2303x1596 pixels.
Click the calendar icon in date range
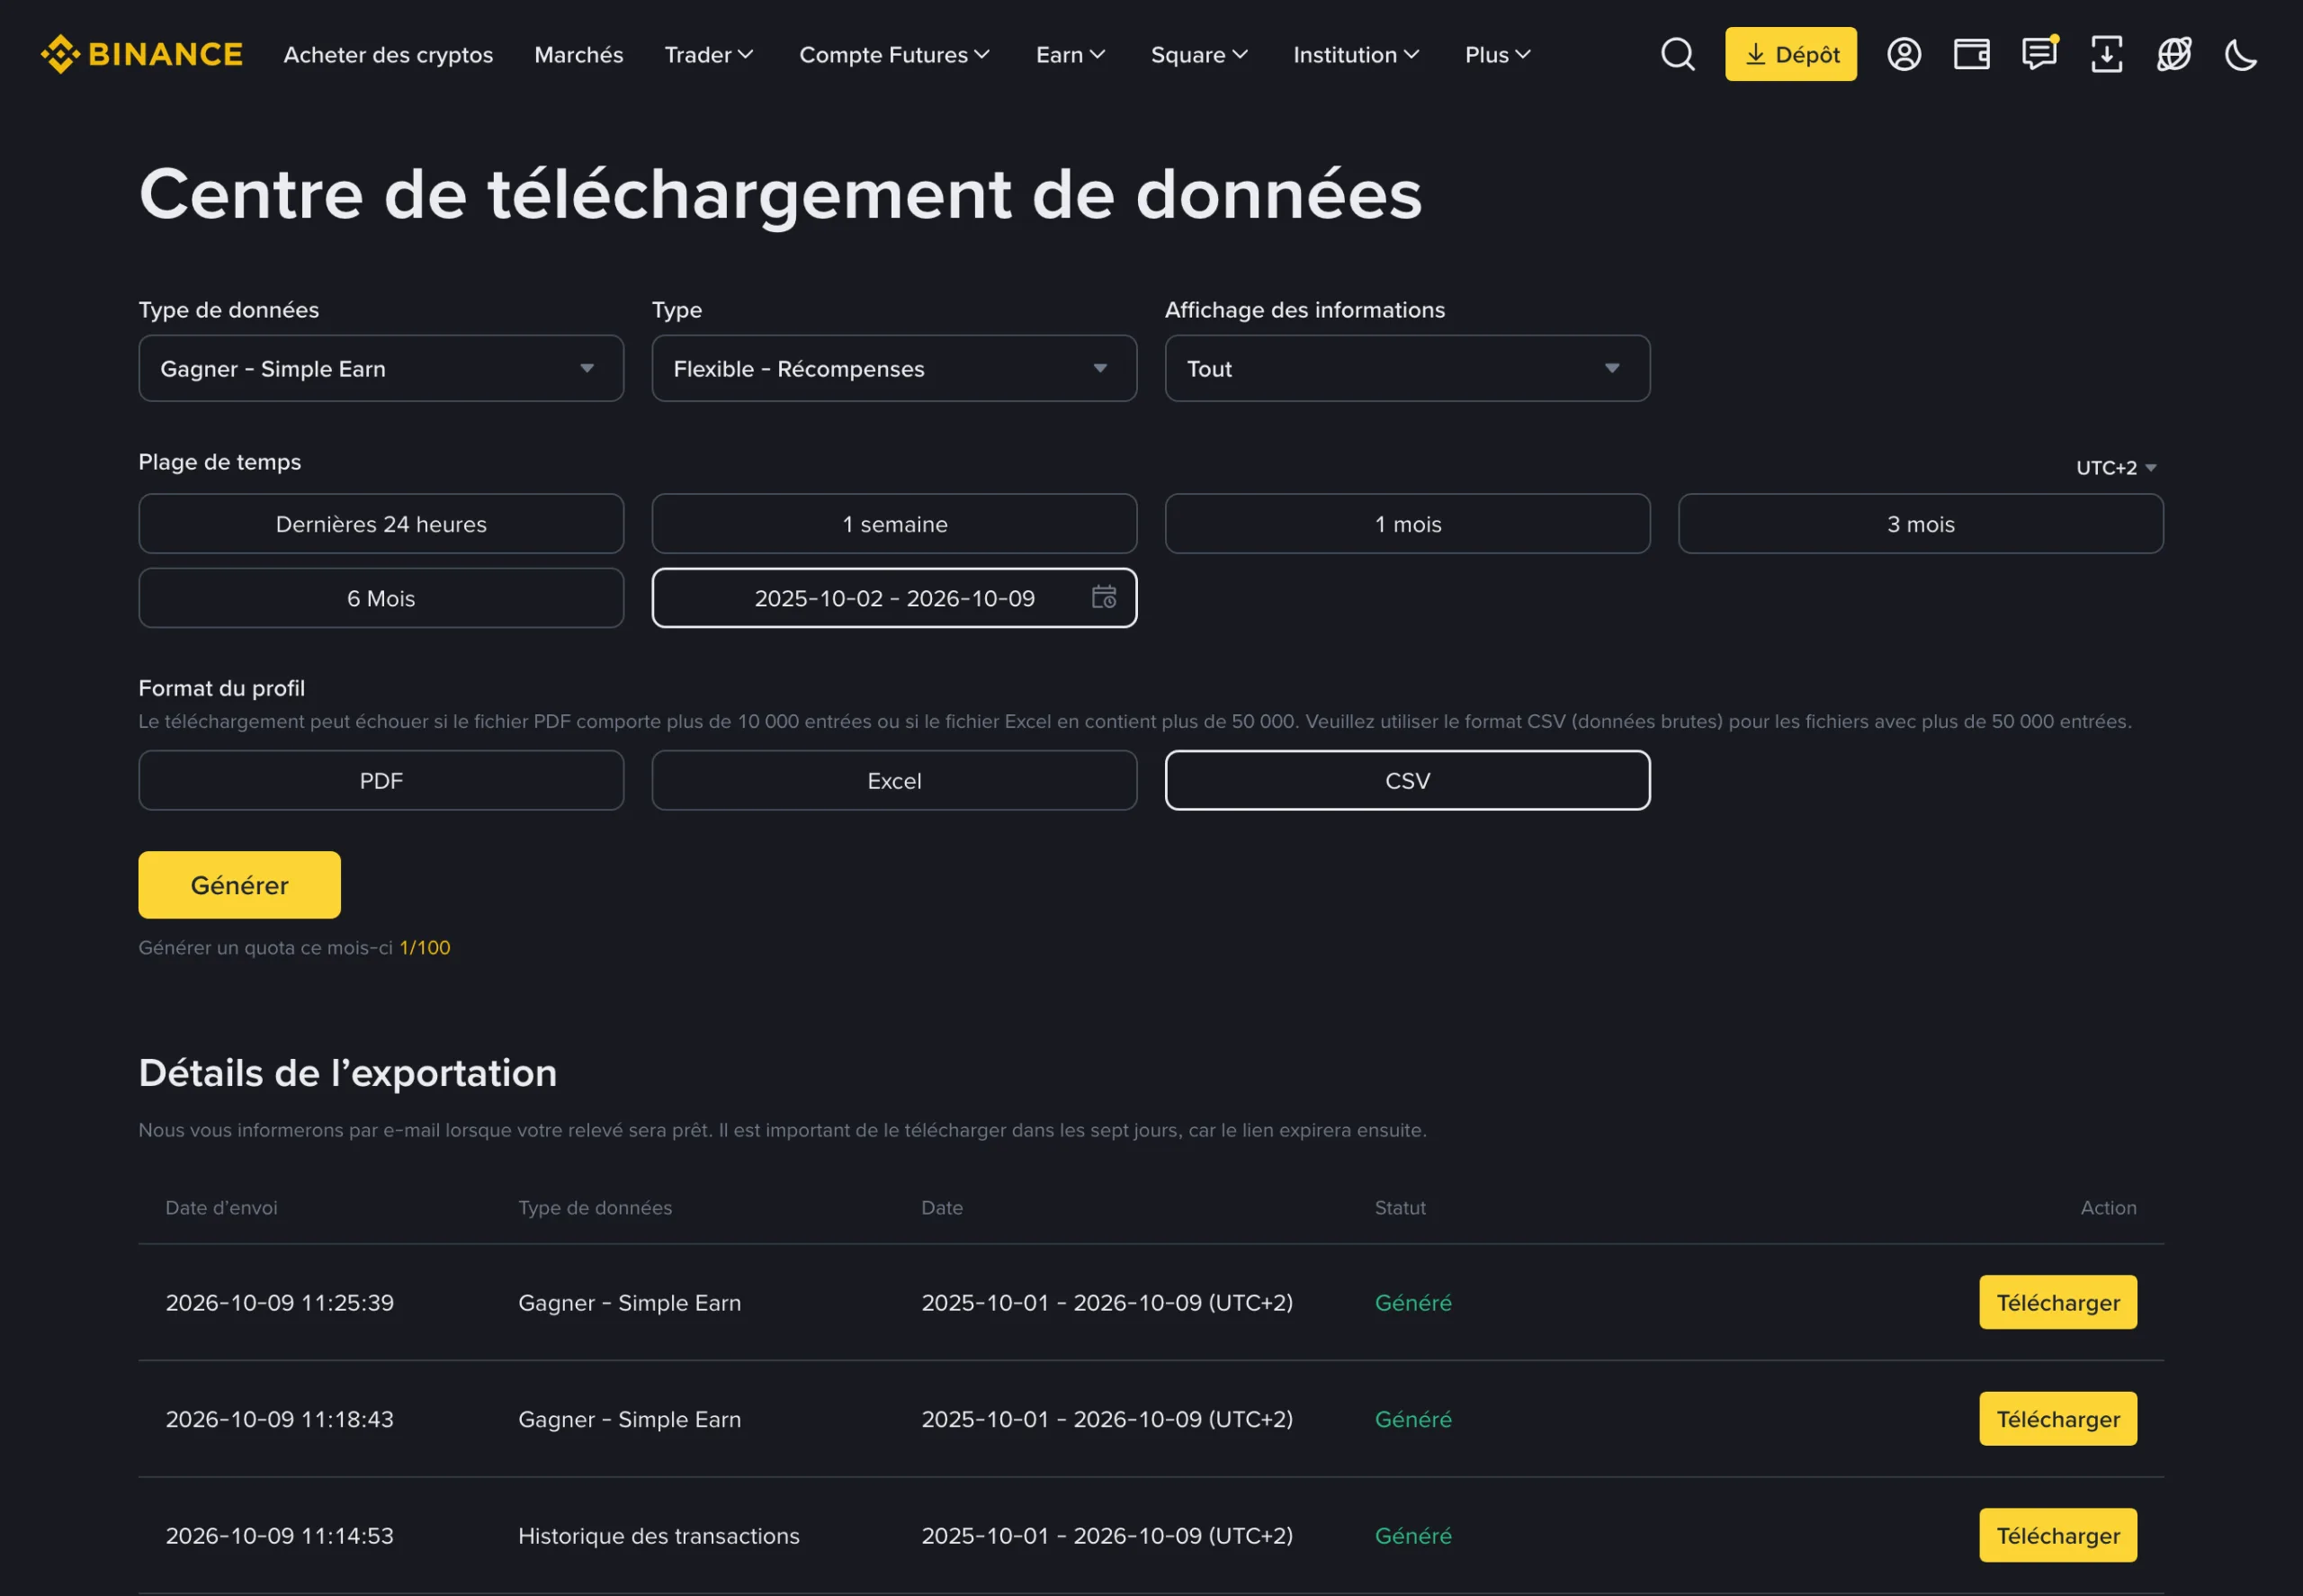pyautogui.click(x=1104, y=597)
